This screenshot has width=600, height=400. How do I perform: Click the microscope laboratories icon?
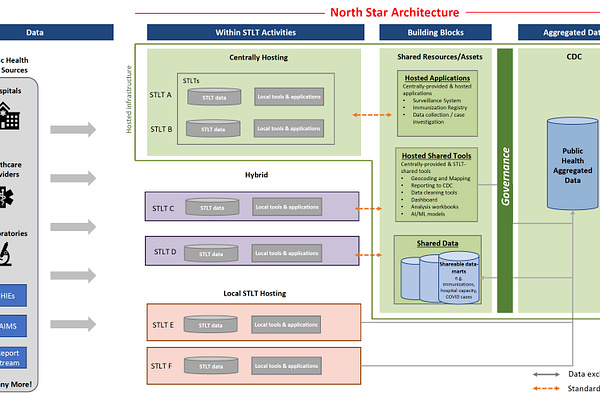coord(5,254)
